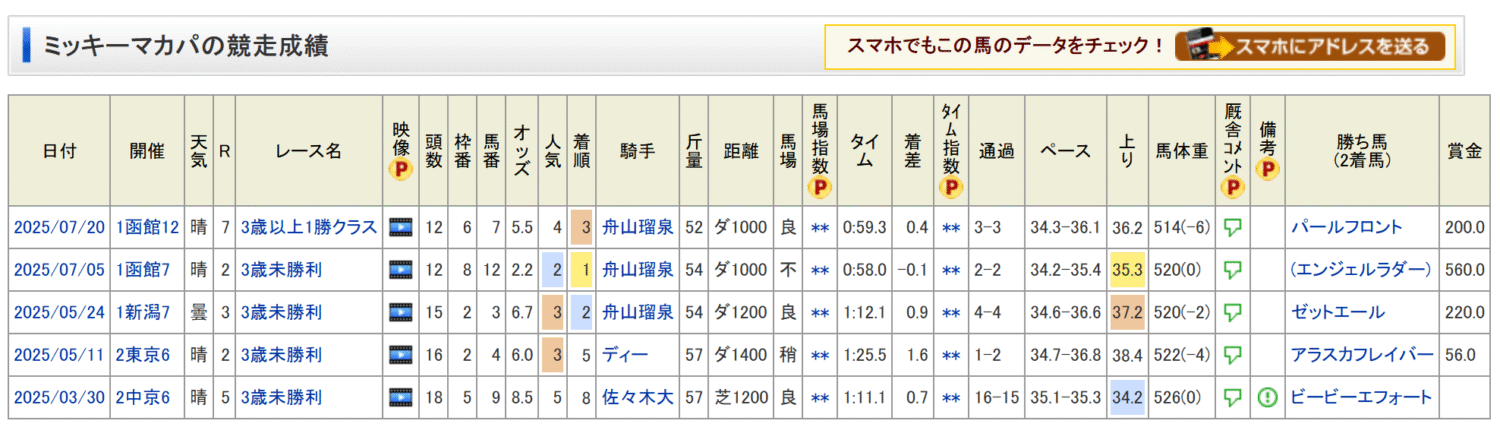Click premium P icon under 備考 header
1500x427 pixels.
[1267, 170]
